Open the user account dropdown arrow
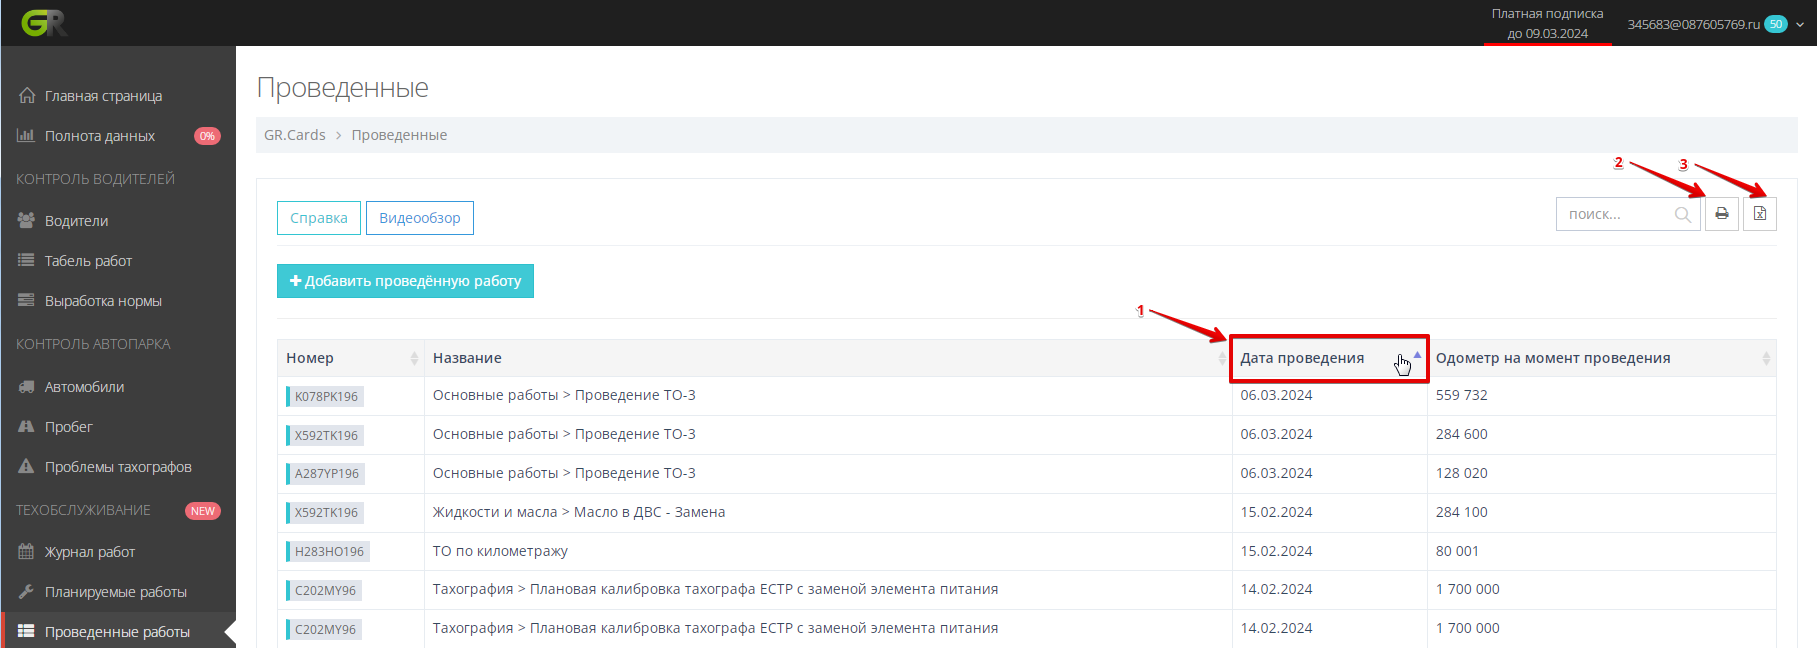Screen dimensions: 1817x648 (1800, 25)
